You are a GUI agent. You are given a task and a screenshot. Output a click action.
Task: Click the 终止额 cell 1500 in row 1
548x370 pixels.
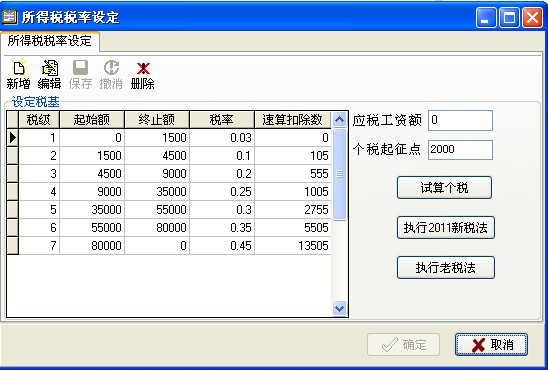(157, 138)
